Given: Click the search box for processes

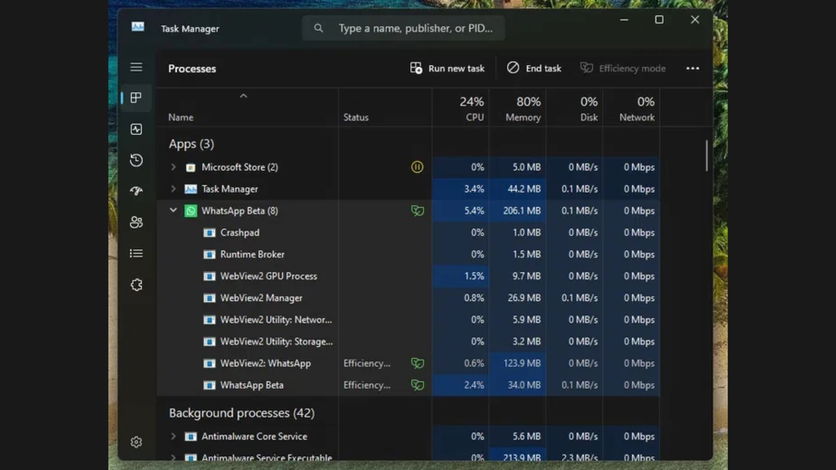Looking at the screenshot, I should click(404, 28).
